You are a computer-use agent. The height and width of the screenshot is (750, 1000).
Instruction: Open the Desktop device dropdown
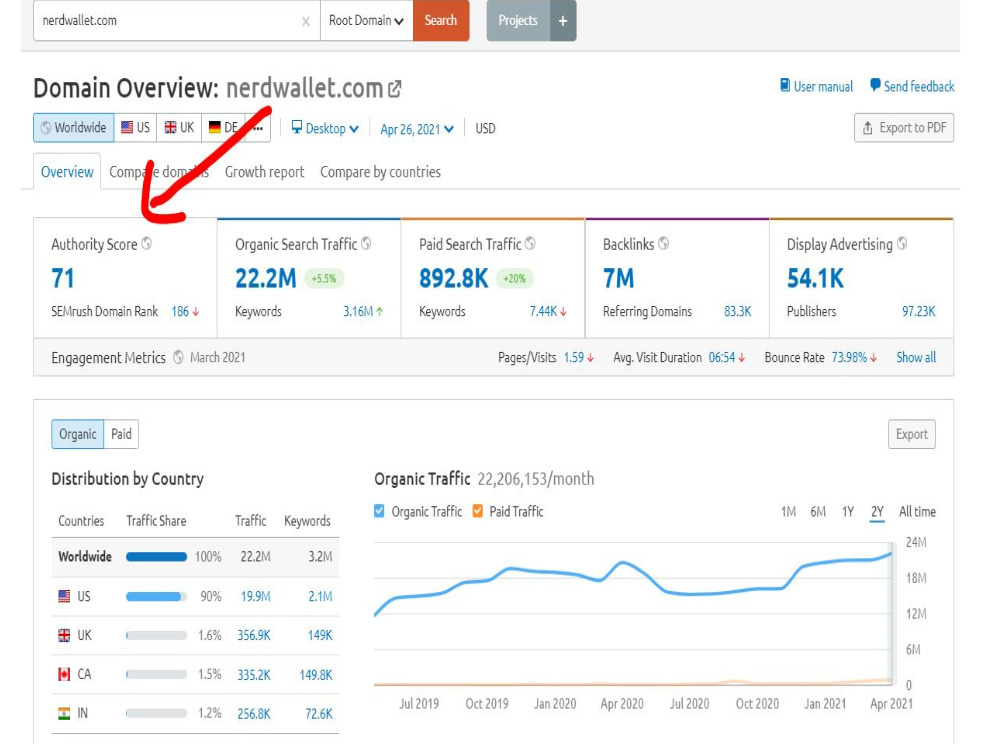pos(325,128)
